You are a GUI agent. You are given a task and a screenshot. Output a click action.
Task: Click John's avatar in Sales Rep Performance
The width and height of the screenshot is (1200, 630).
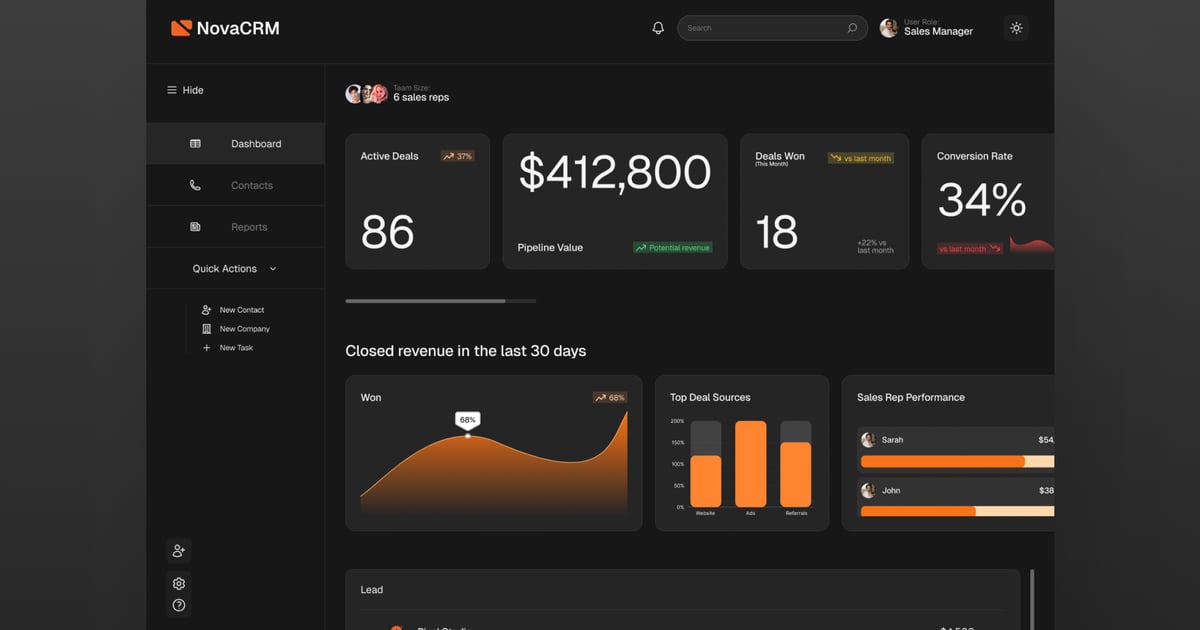click(868, 490)
